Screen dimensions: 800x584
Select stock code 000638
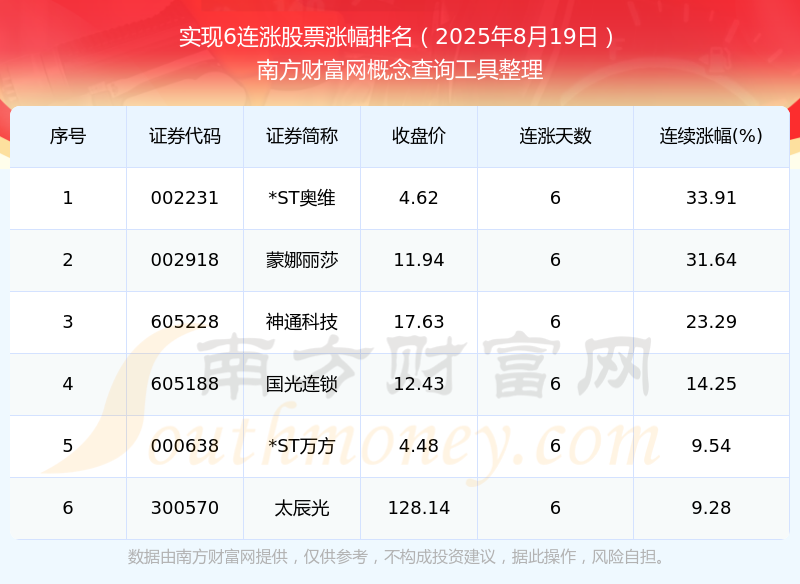185,446
